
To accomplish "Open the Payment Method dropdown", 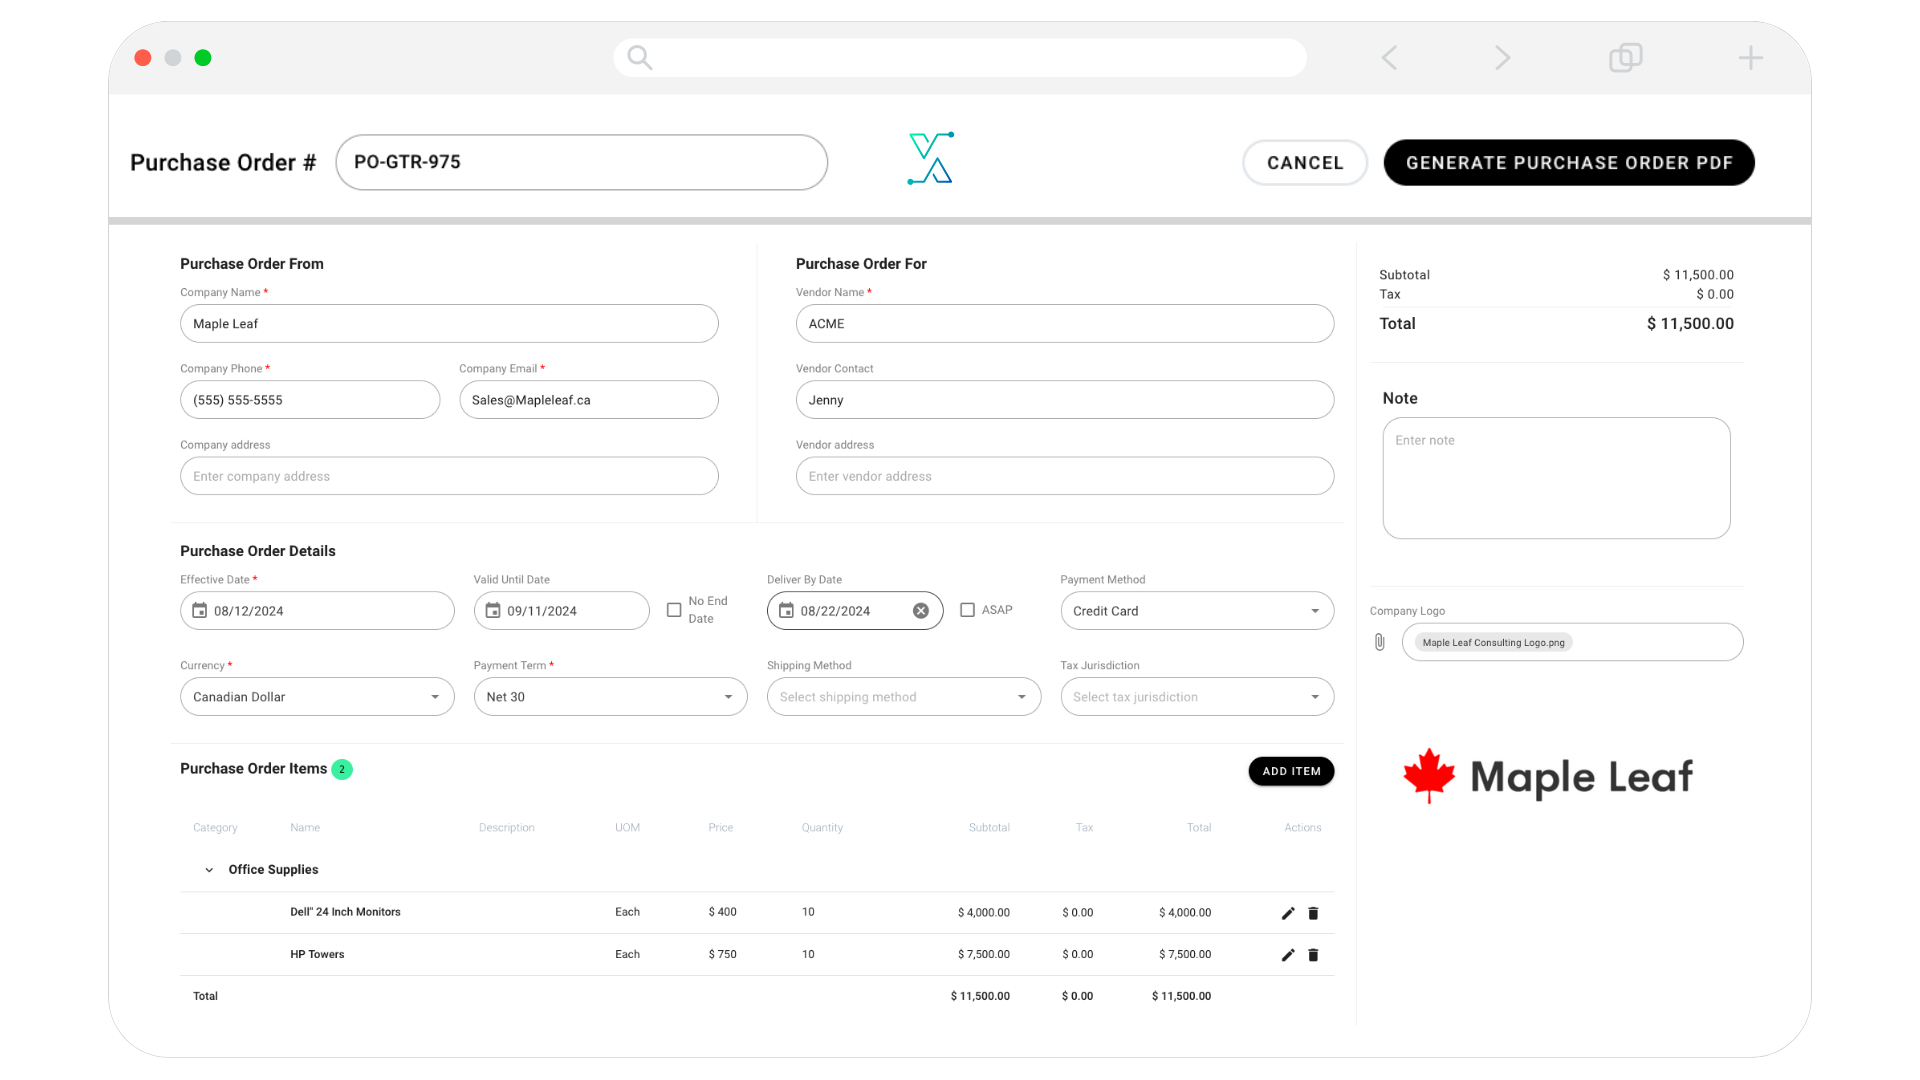I will coord(1197,611).
